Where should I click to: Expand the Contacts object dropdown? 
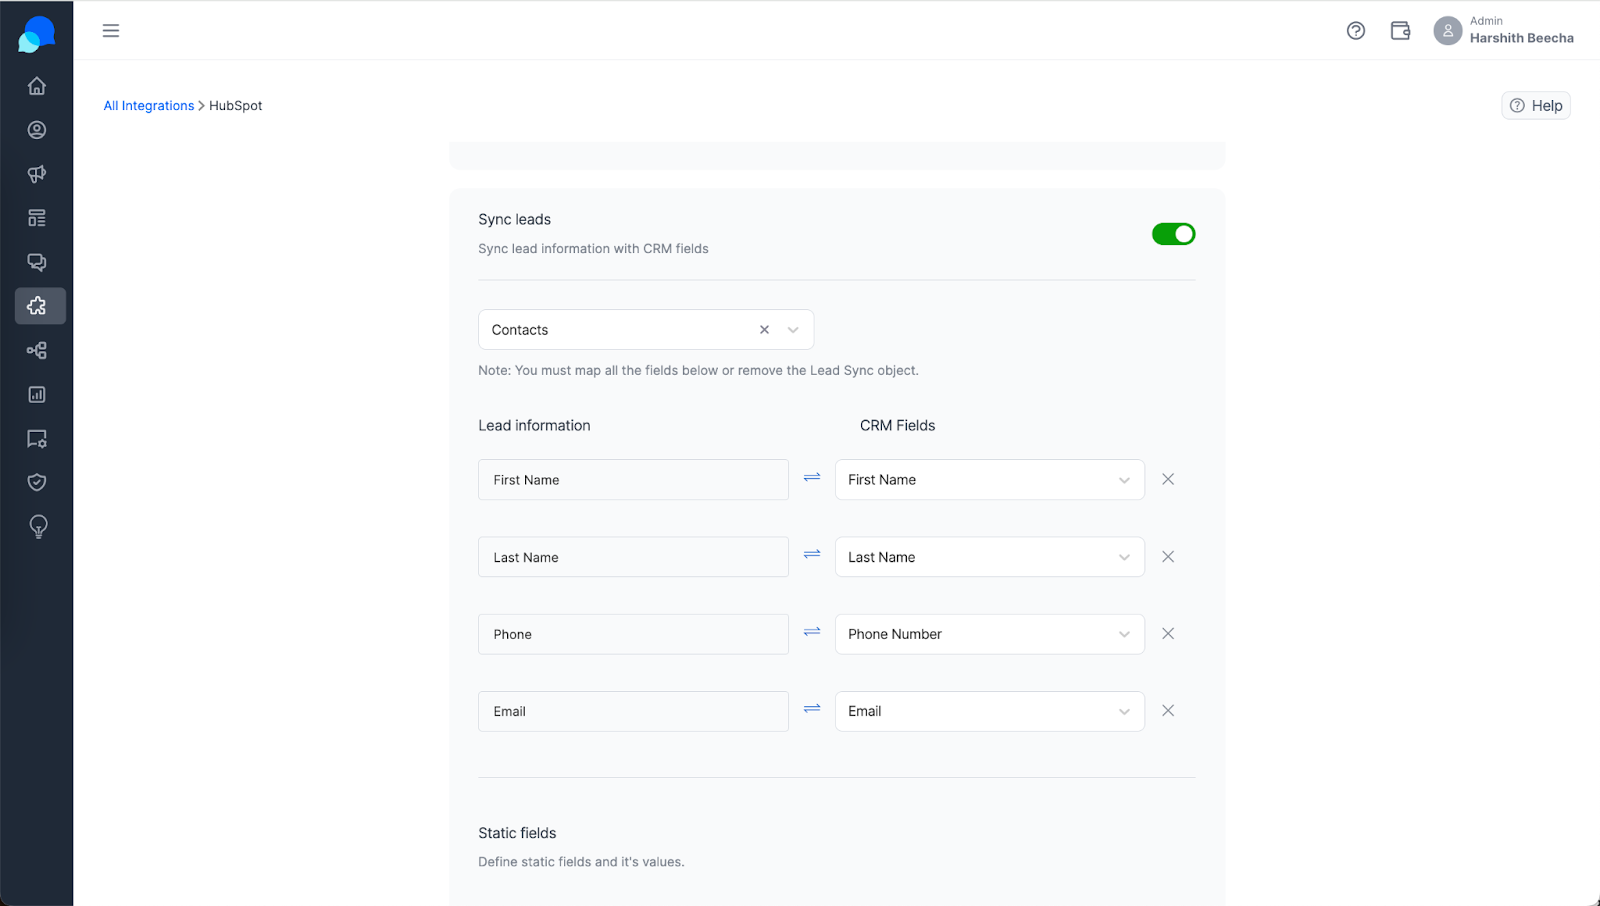click(x=793, y=330)
